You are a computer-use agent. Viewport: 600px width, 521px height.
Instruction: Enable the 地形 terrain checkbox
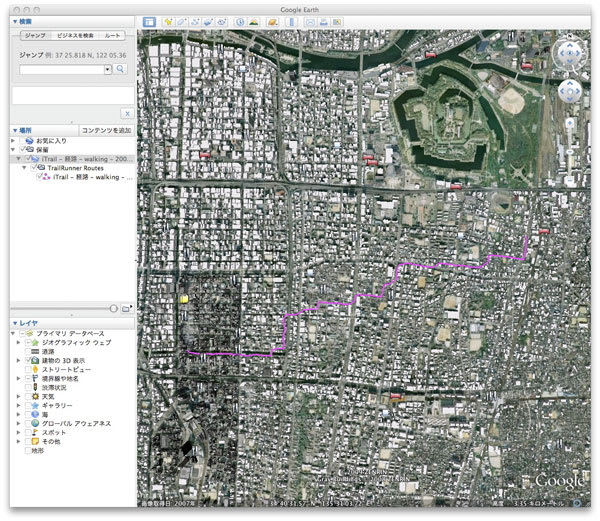[28, 451]
